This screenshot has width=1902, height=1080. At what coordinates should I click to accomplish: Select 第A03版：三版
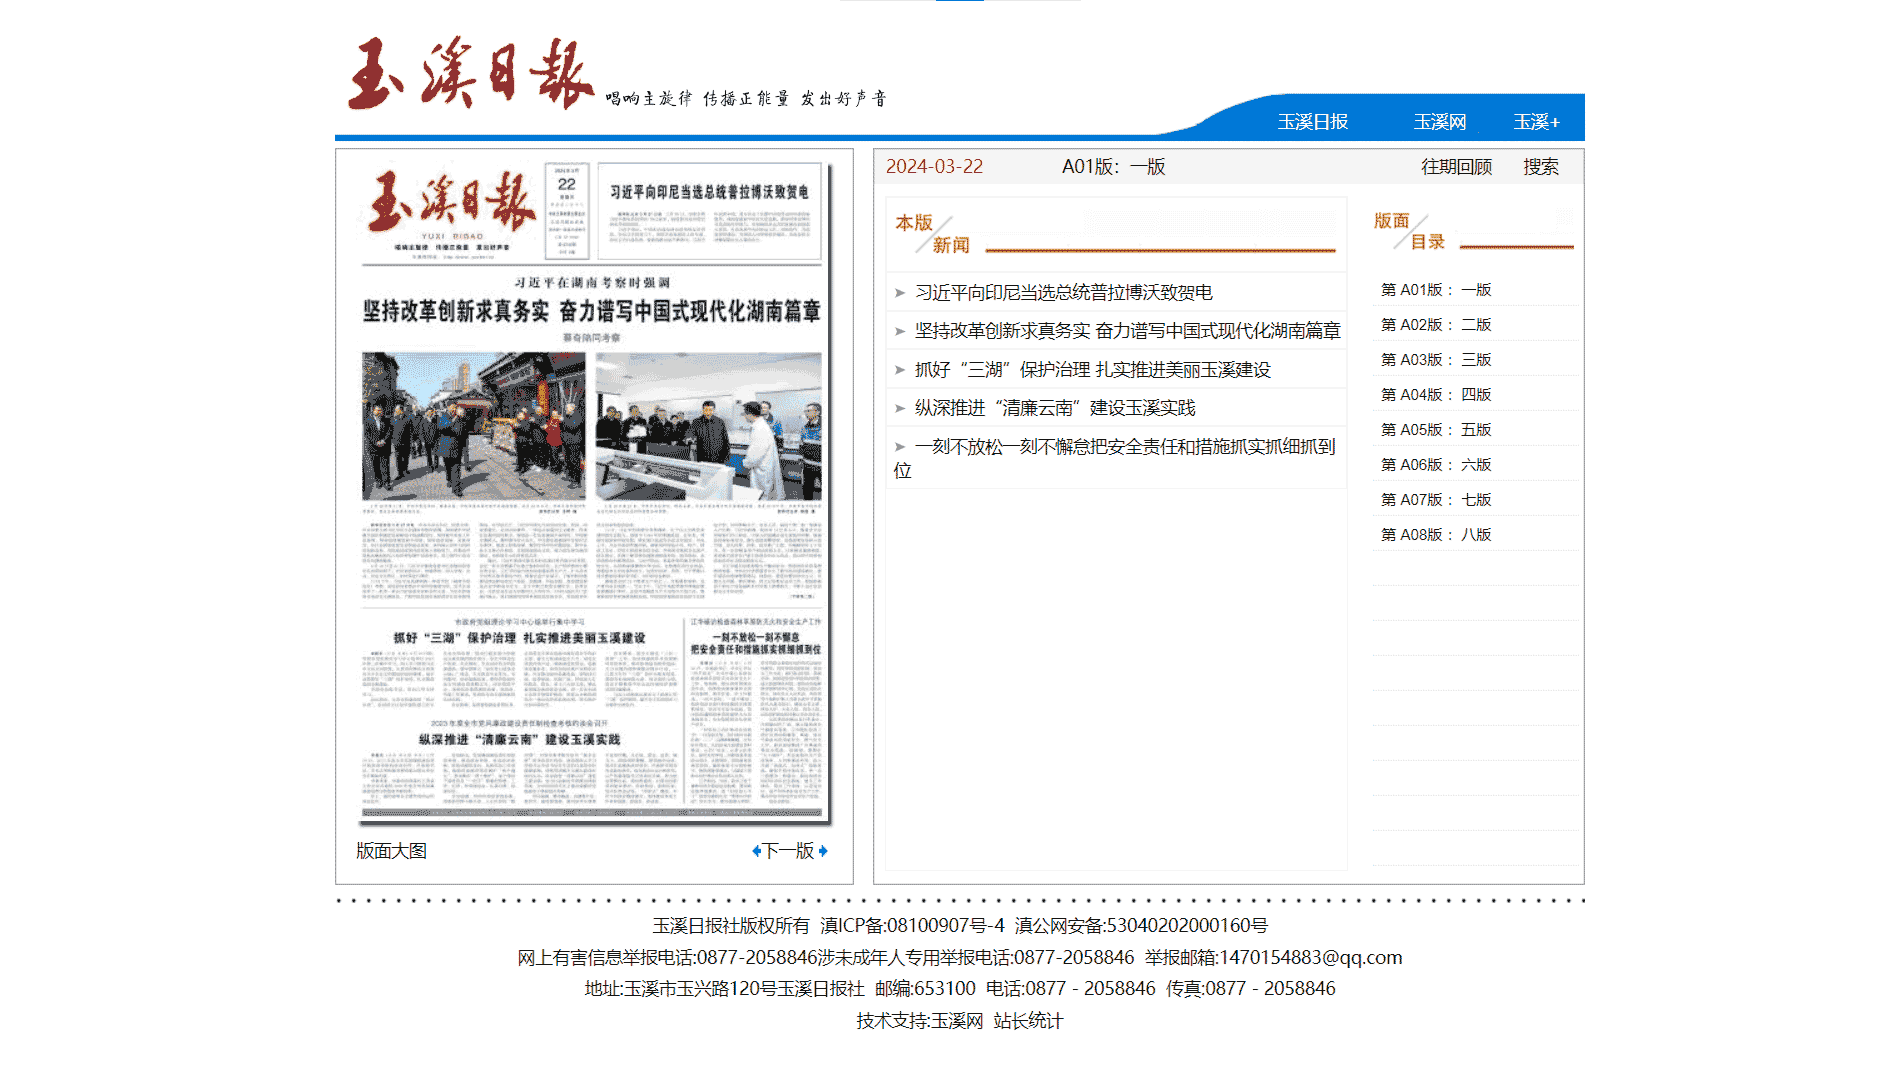point(1436,360)
